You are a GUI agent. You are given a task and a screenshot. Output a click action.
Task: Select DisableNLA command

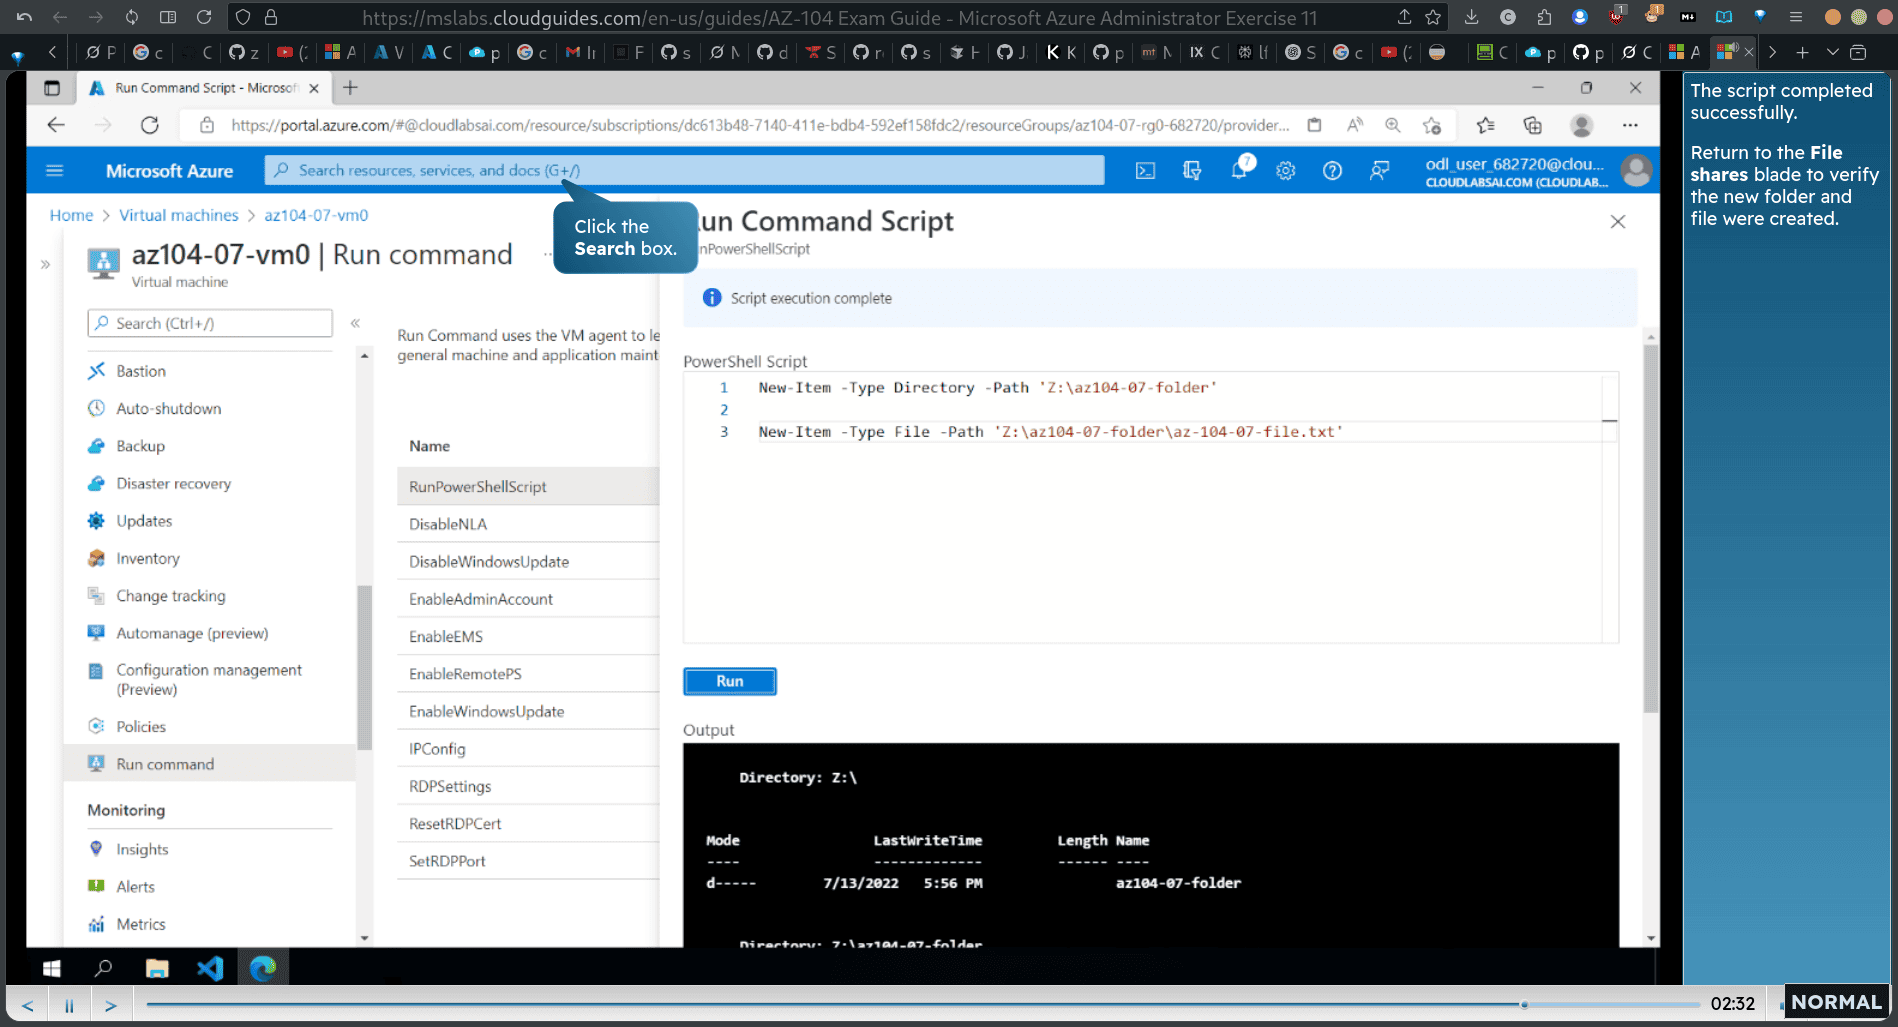point(528,524)
